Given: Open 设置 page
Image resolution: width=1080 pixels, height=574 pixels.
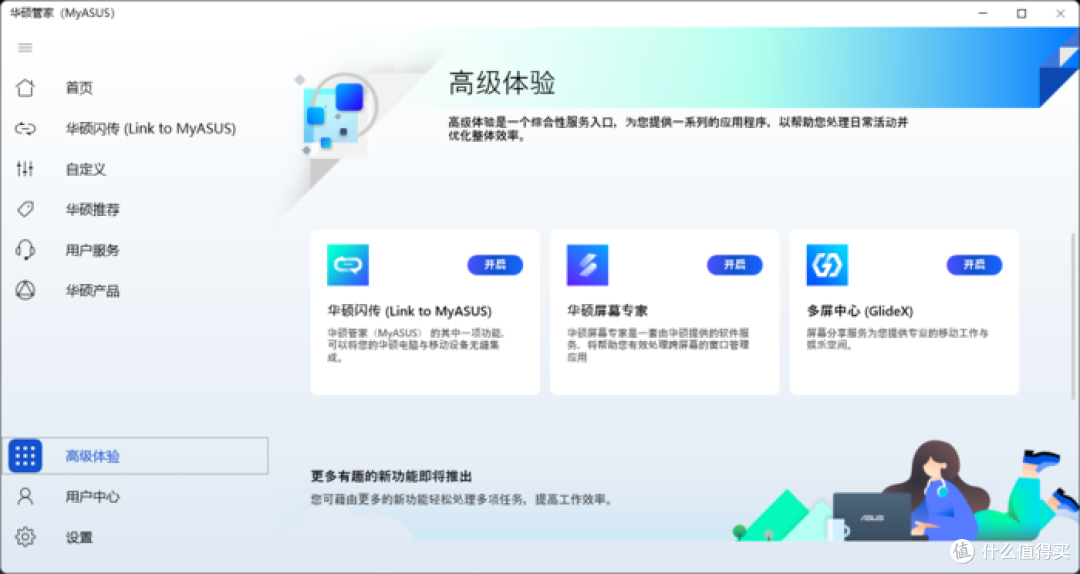Looking at the screenshot, I should pyautogui.click(x=79, y=537).
